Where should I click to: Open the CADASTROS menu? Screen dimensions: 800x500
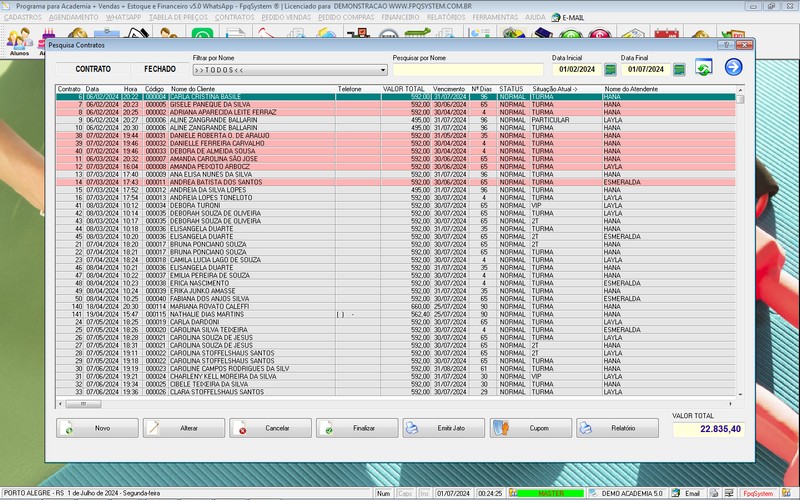[x=23, y=17]
